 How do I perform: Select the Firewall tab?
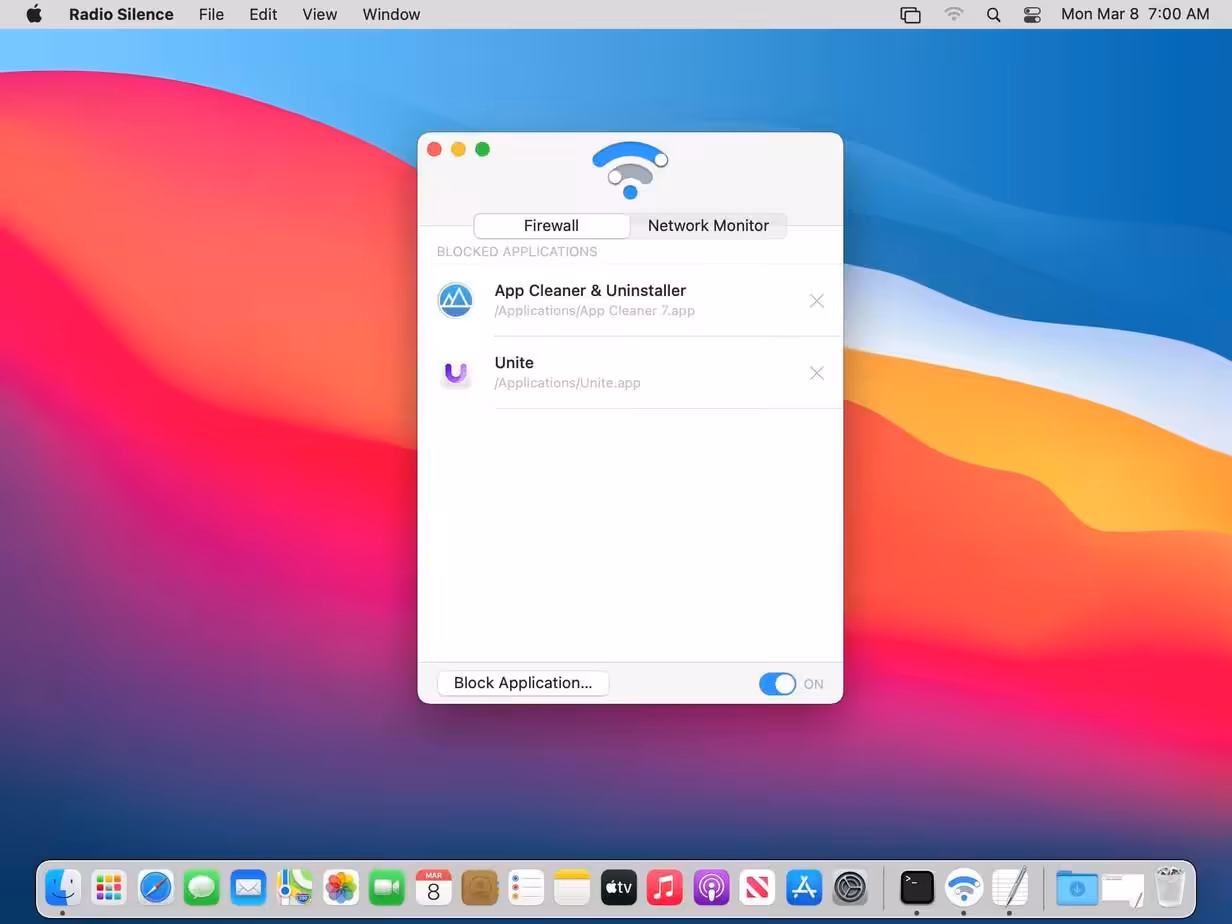tap(551, 226)
